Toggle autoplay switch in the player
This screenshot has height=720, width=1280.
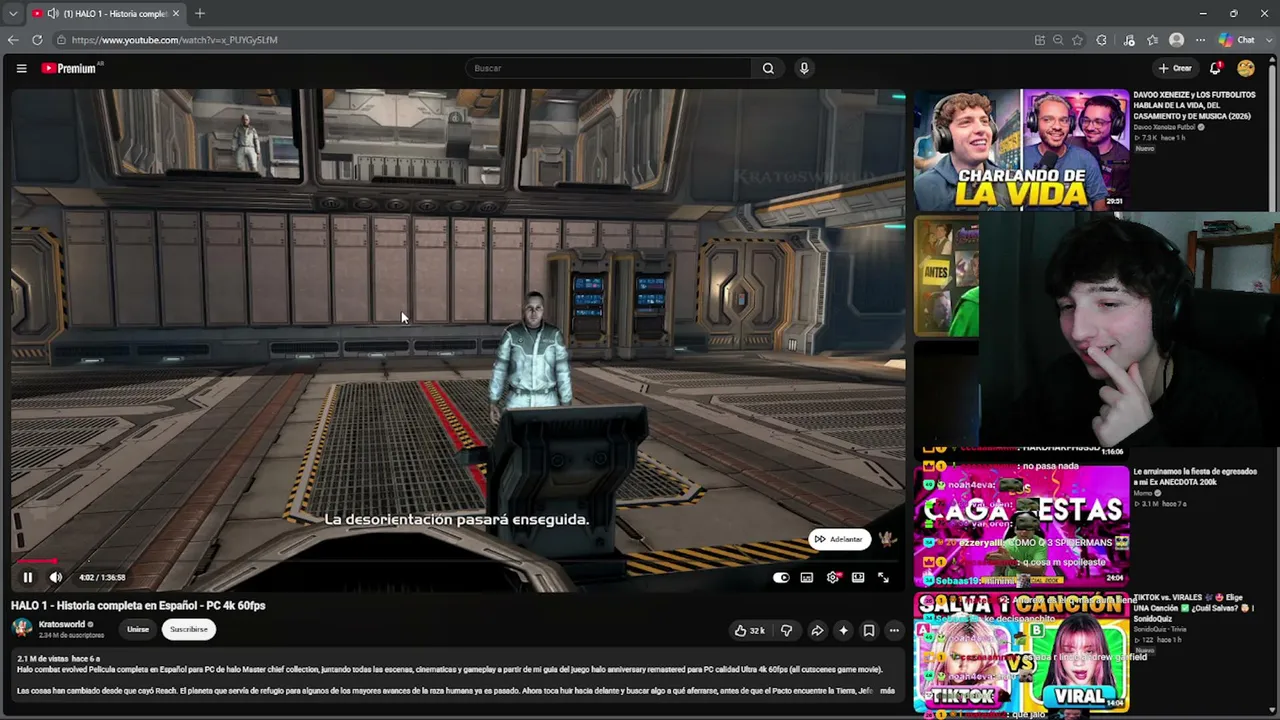781,577
